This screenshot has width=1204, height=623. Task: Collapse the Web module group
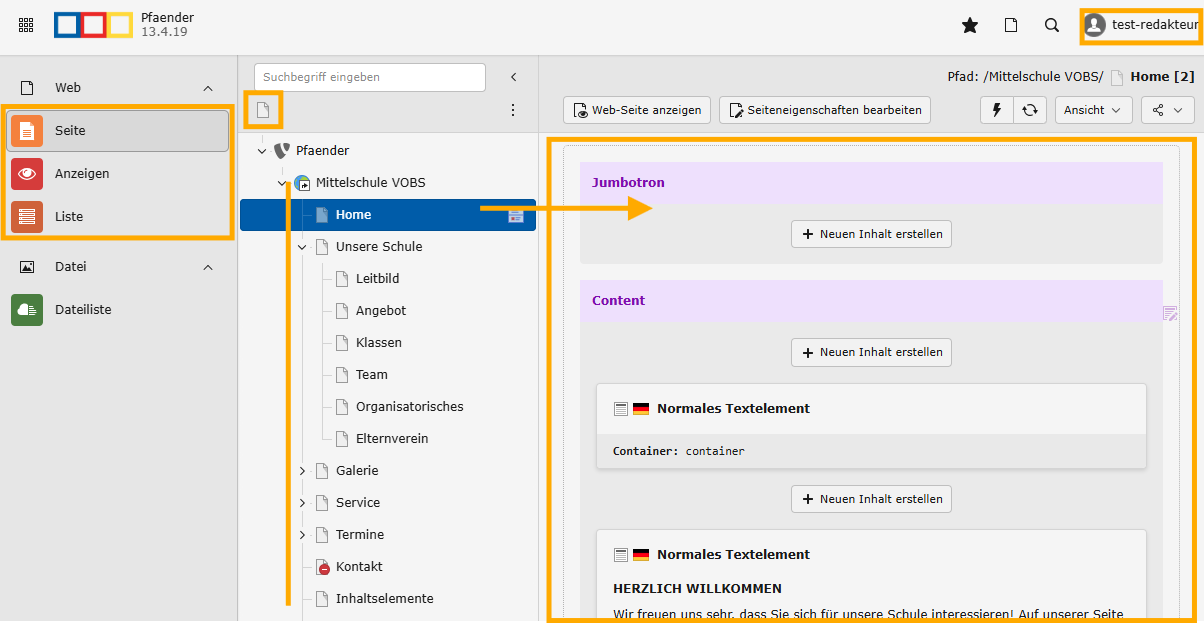click(208, 88)
